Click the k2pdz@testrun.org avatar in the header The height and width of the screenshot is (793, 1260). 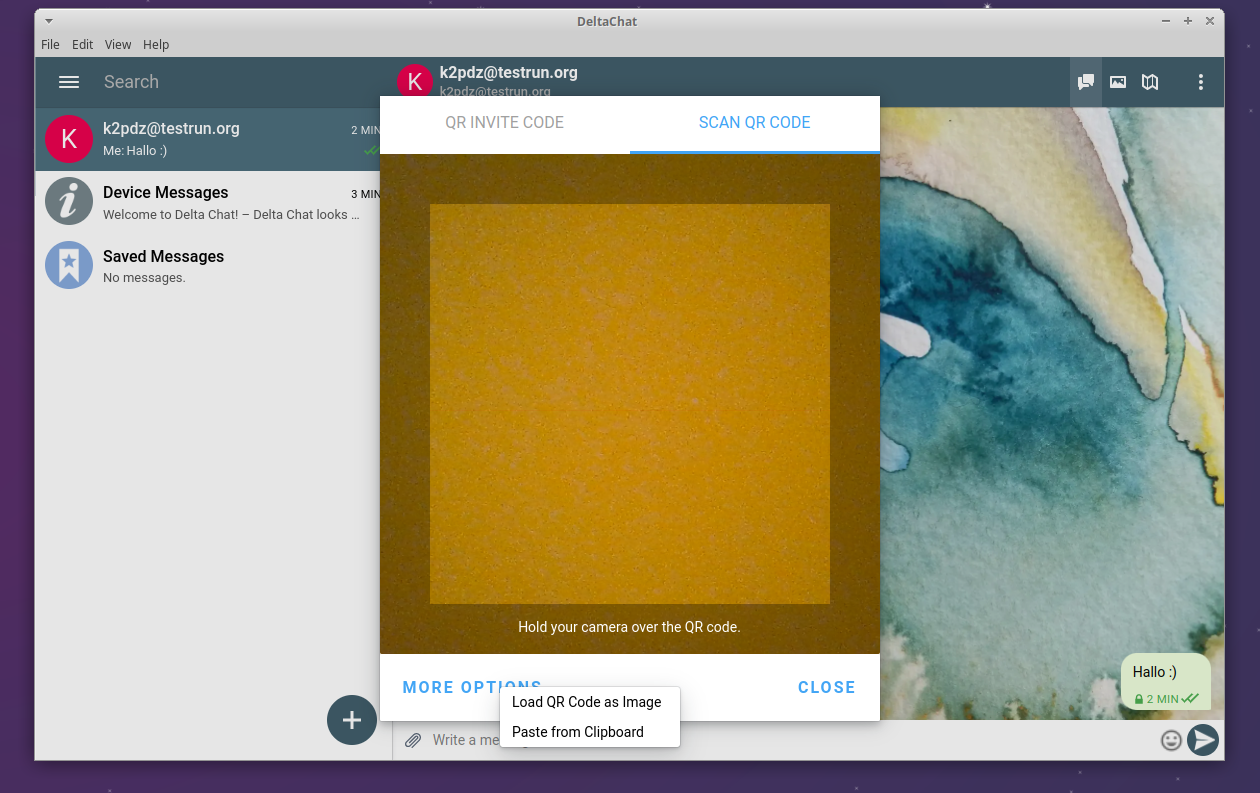click(415, 81)
